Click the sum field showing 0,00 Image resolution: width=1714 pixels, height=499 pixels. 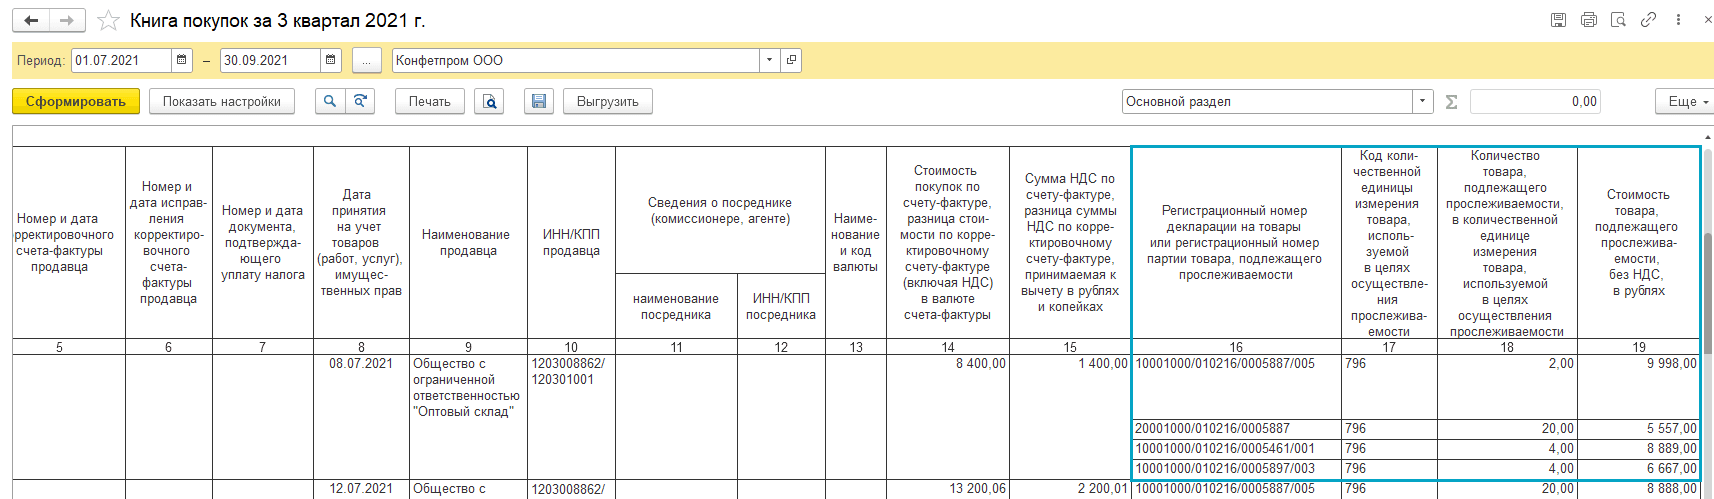point(1535,101)
